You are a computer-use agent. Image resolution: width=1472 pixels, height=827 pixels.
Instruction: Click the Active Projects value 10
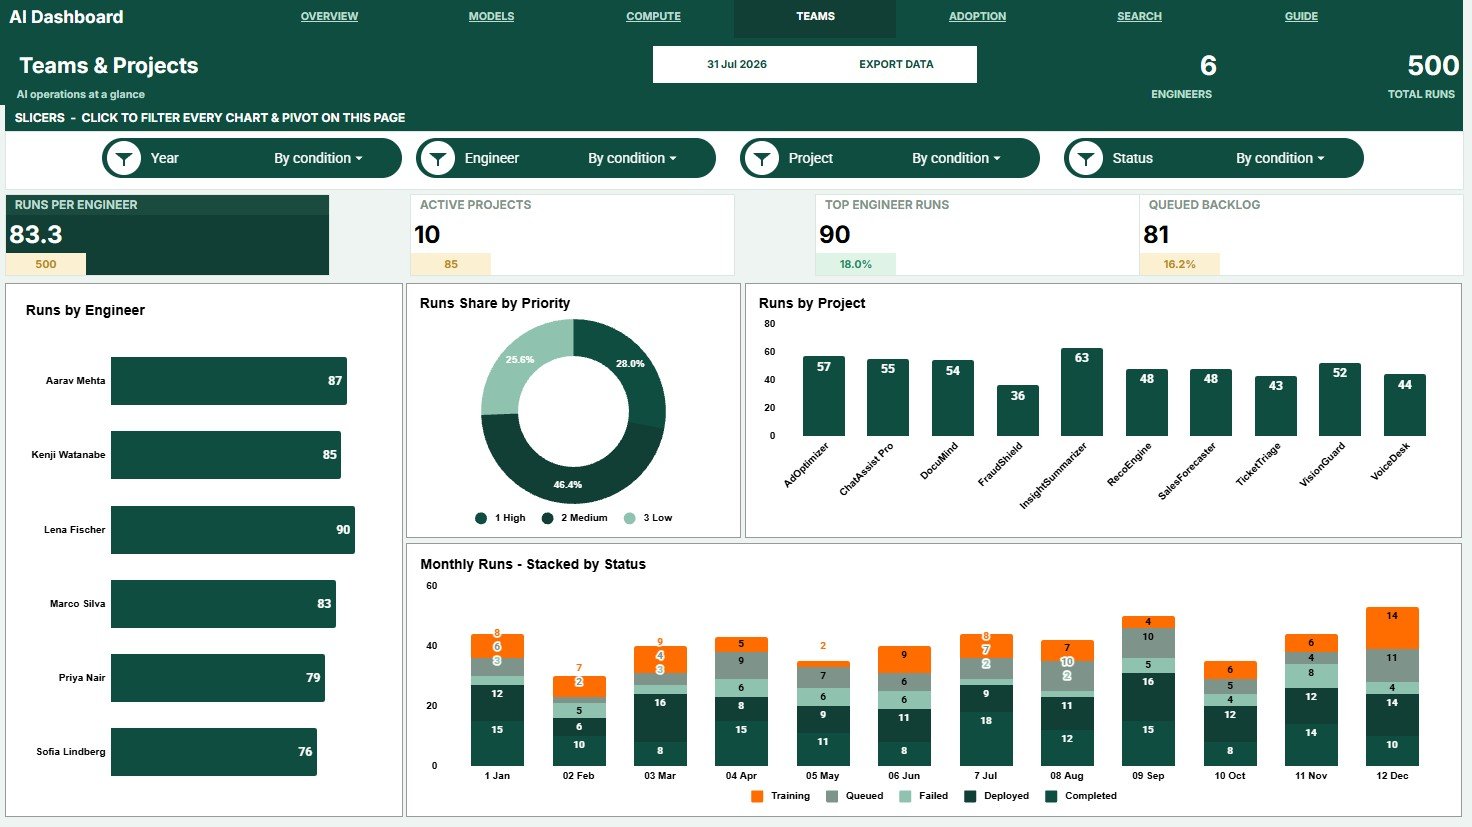tap(427, 235)
